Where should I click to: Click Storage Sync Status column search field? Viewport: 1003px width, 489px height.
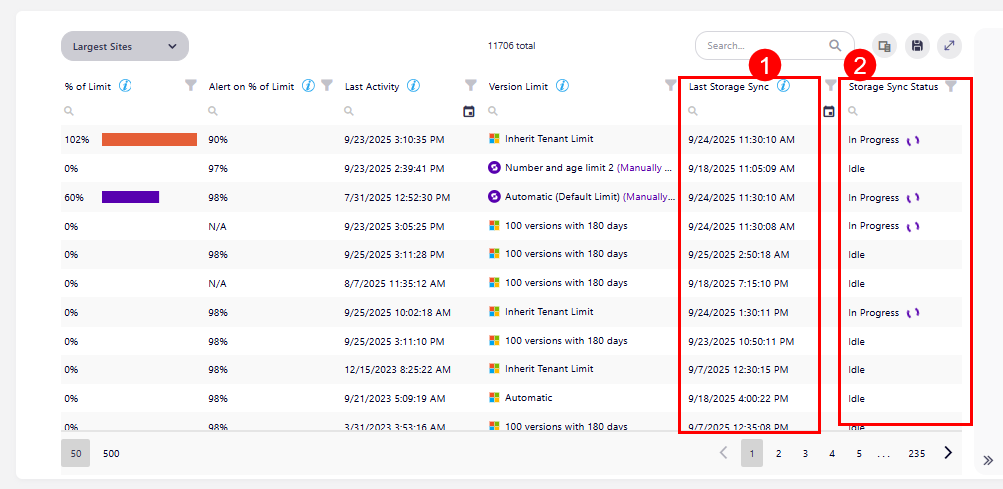[904, 111]
